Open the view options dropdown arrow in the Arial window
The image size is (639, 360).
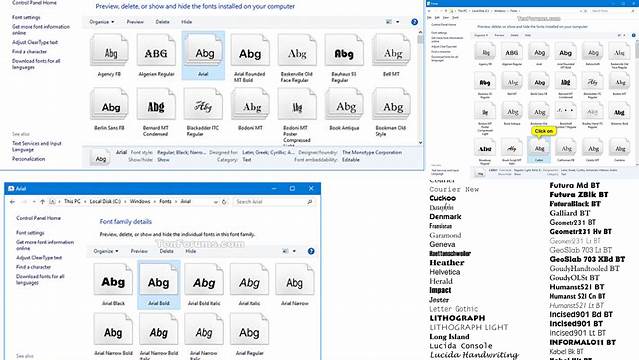click(x=294, y=251)
